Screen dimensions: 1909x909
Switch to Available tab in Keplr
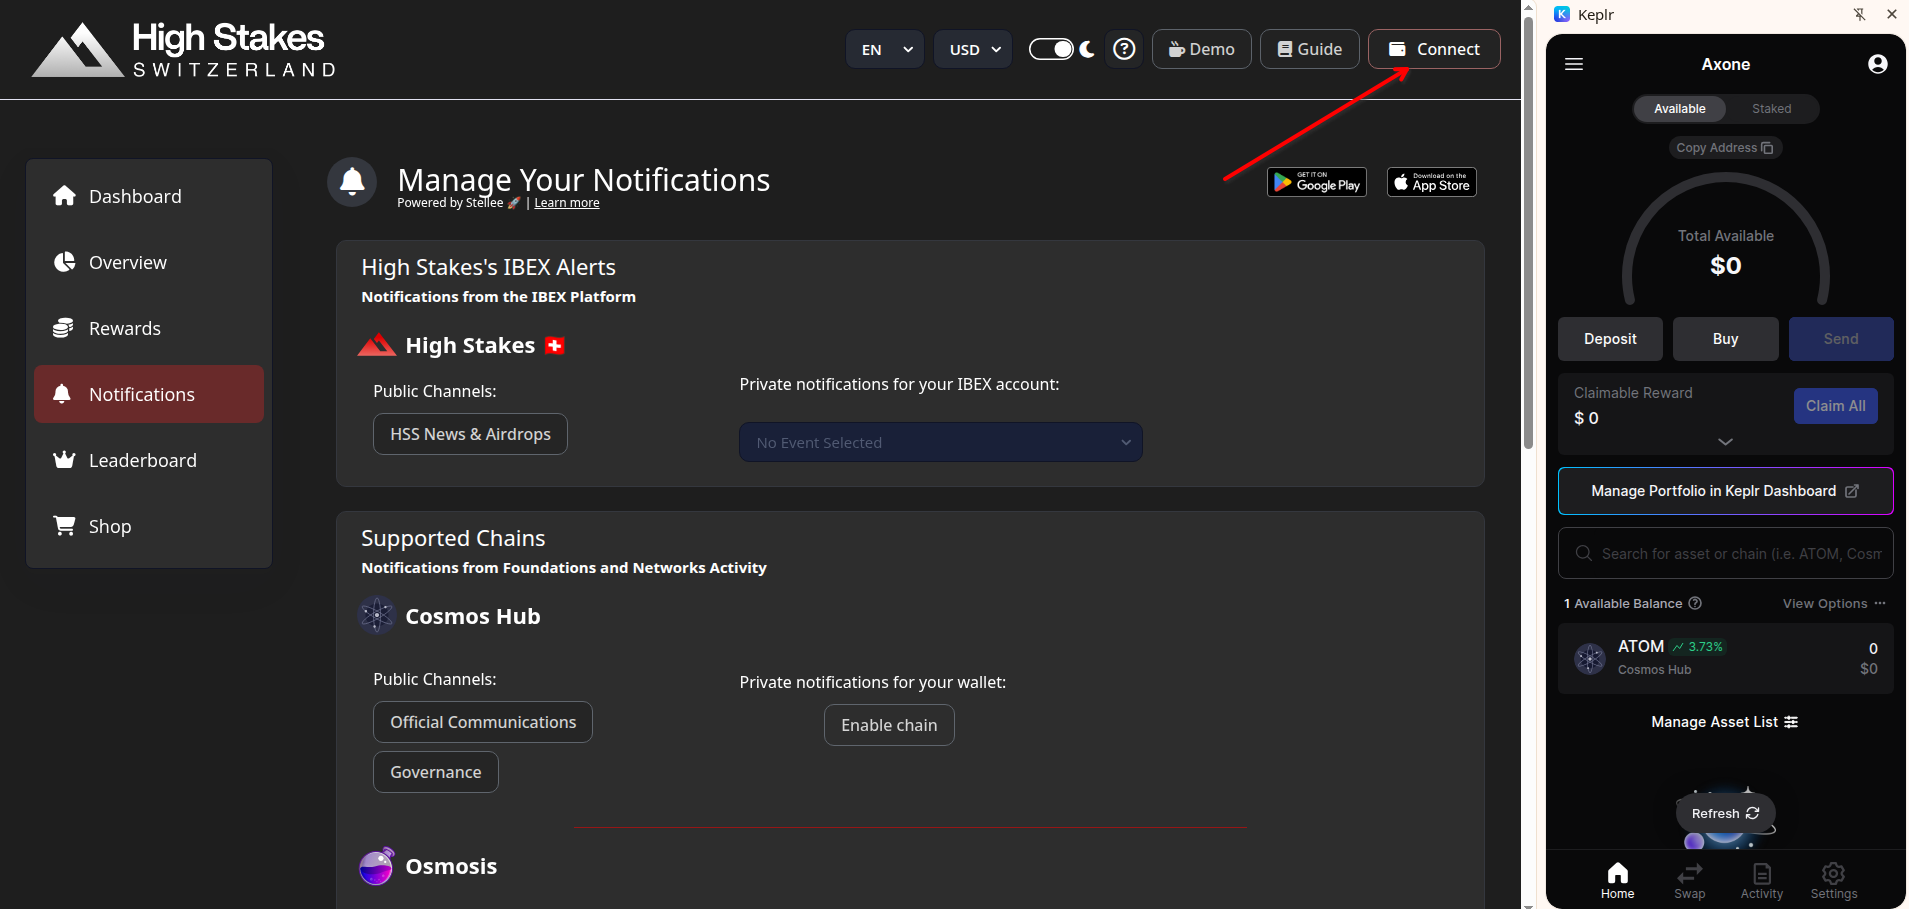[x=1680, y=109]
